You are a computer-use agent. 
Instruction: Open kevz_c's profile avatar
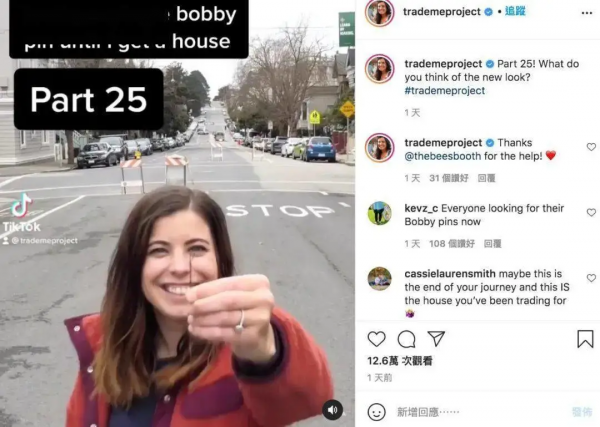click(x=379, y=213)
